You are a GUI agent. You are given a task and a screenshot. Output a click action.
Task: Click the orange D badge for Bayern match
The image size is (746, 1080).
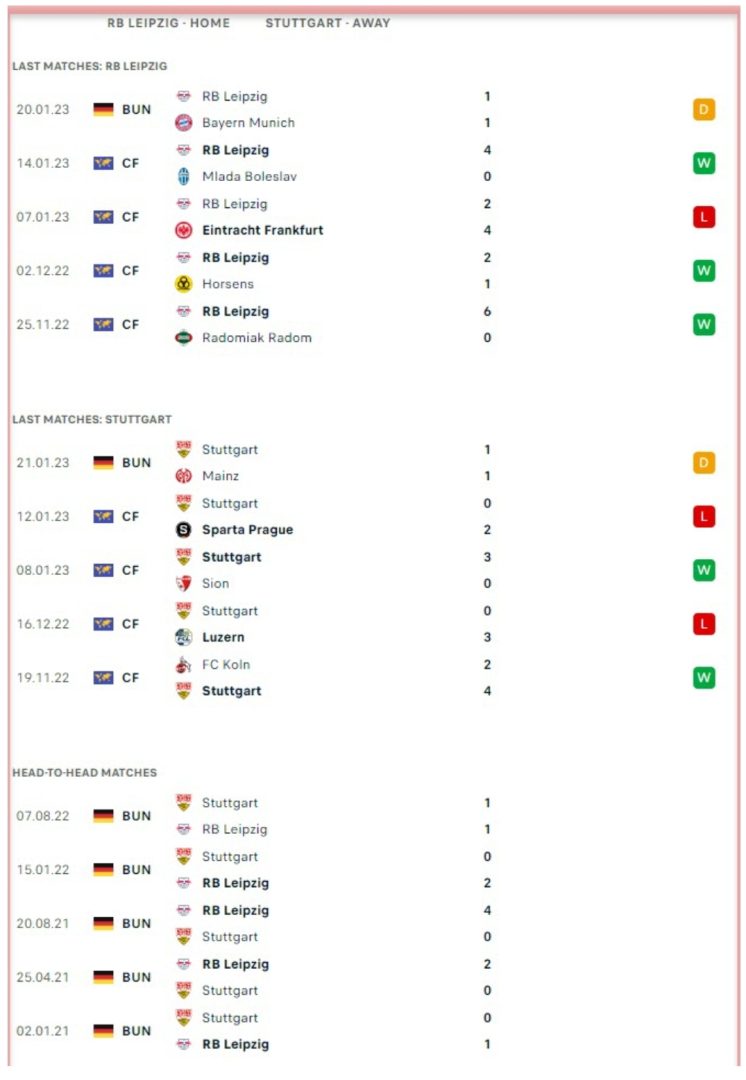point(704,110)
